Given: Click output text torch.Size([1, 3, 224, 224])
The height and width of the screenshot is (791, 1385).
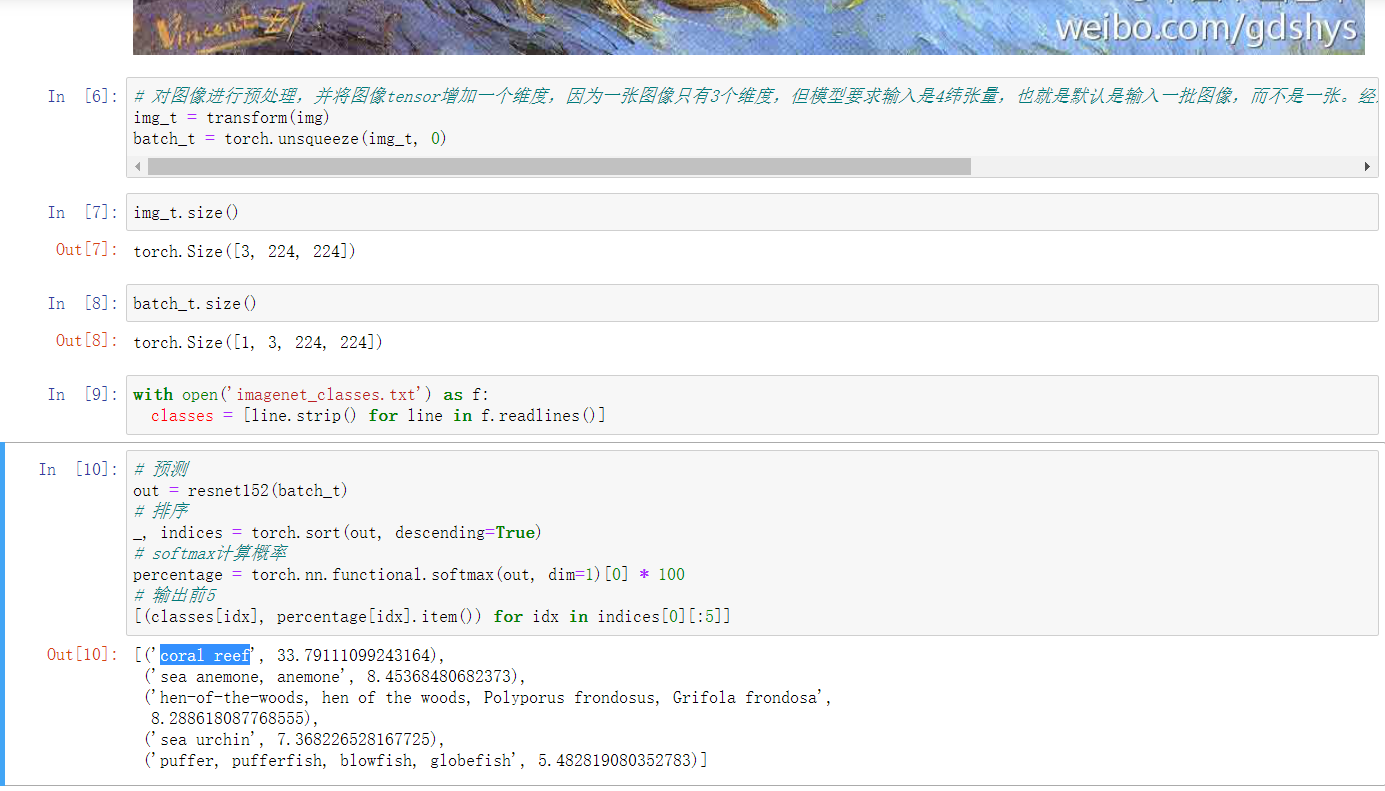Looking at the screenshot, I should (x=258, y=342).
